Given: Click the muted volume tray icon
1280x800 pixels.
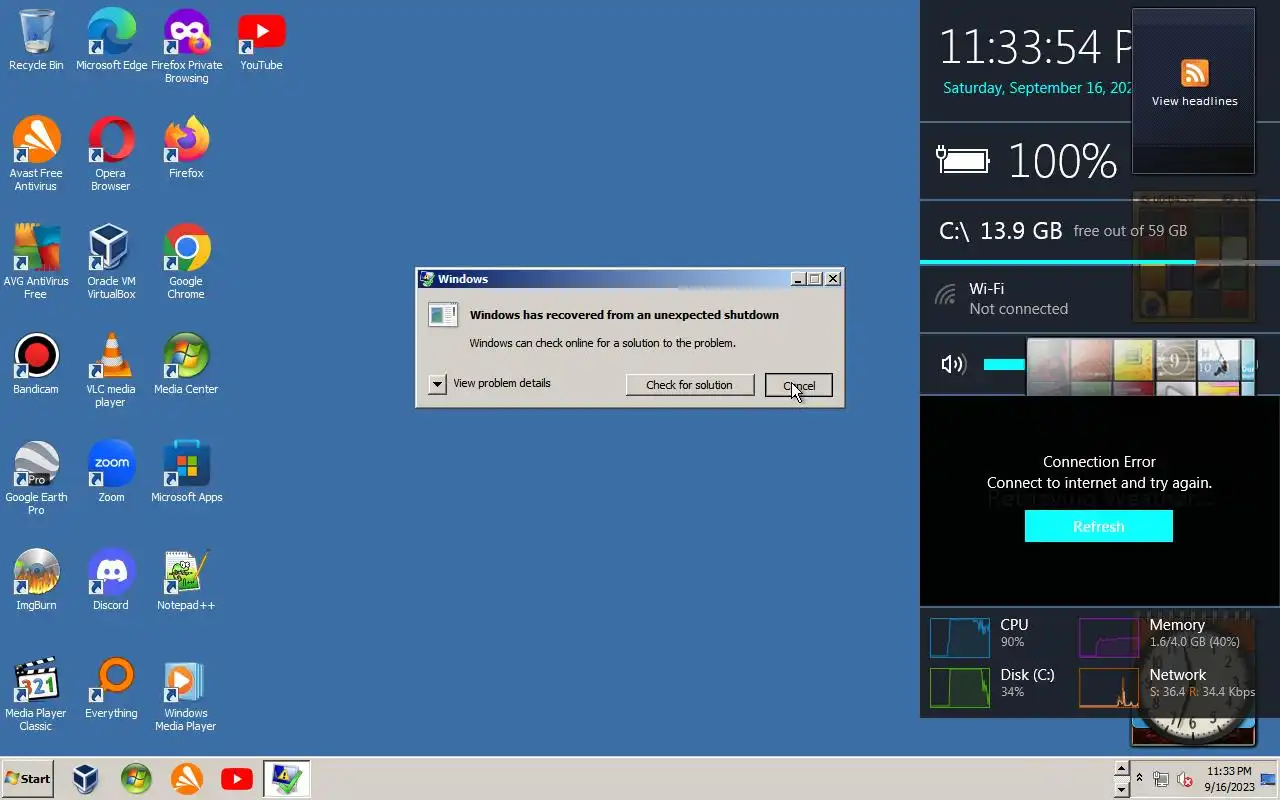Looking at the screenshot, I should coord(1185,779).
